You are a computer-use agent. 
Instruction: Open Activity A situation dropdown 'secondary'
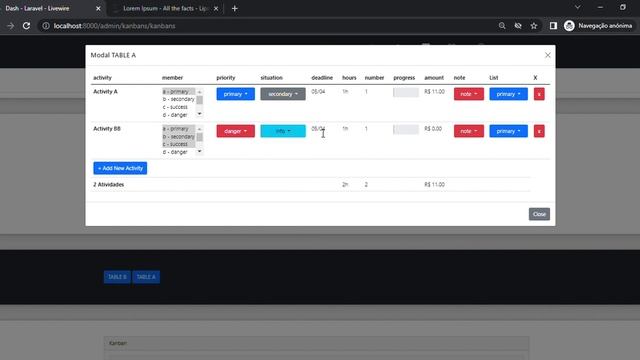283,94
